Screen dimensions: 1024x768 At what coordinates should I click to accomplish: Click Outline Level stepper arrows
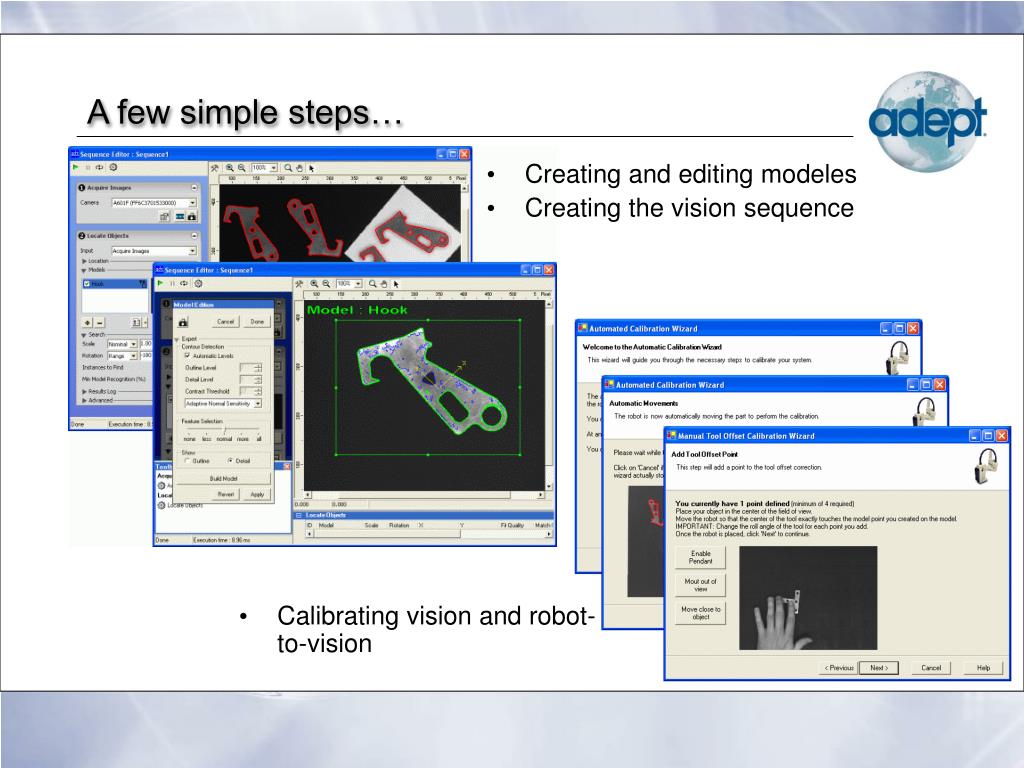pos(257,368)
